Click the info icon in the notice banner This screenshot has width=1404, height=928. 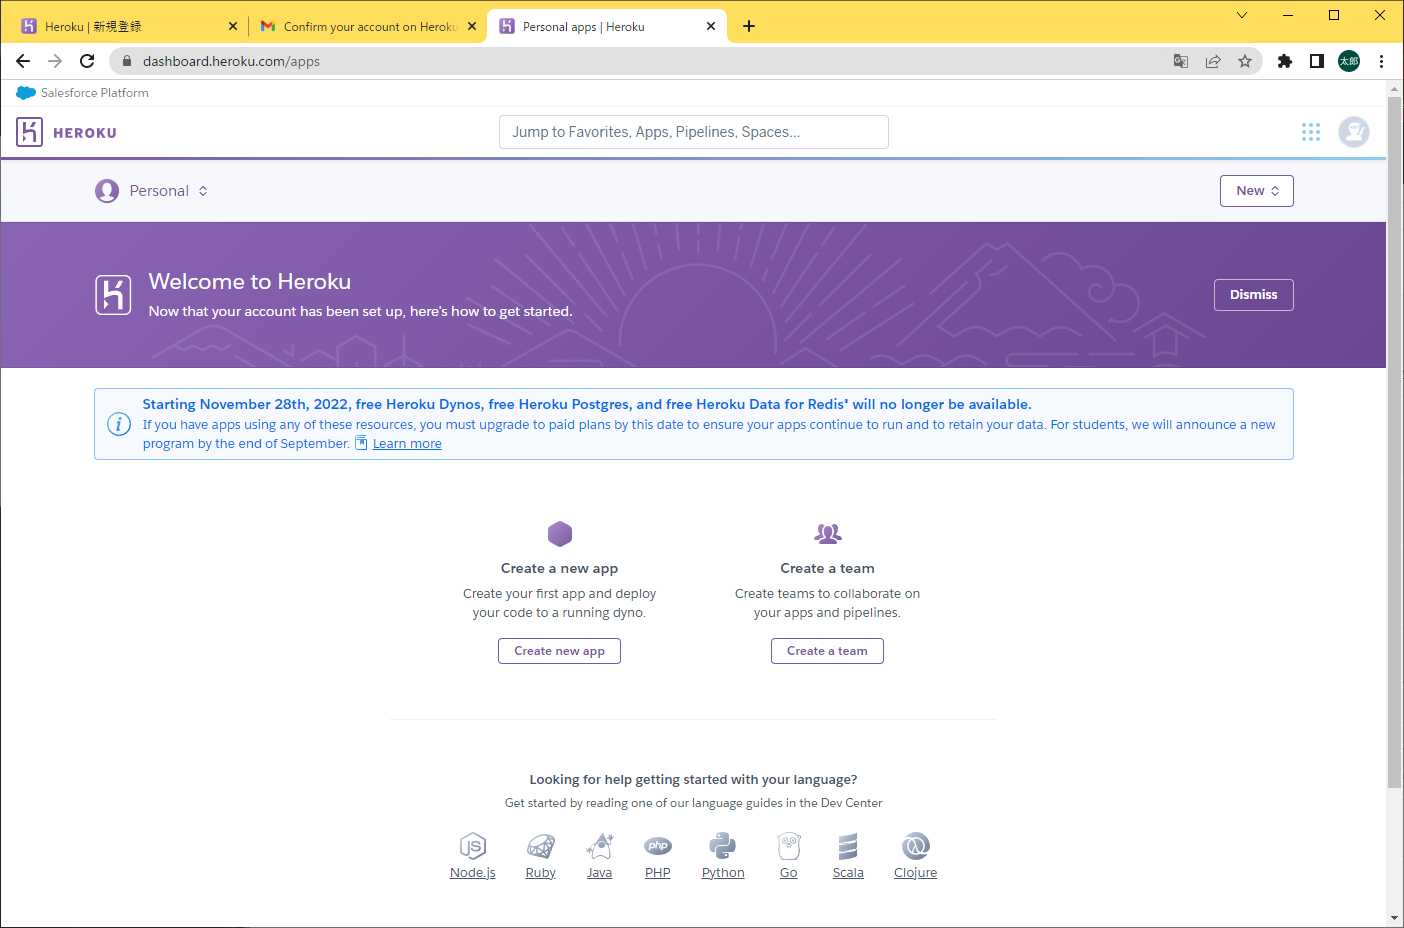point(119,424)
